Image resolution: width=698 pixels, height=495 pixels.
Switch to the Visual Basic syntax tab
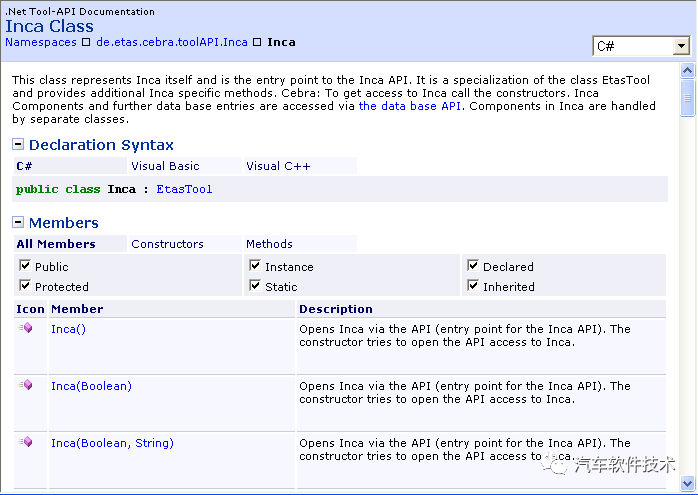click(166, 166)
